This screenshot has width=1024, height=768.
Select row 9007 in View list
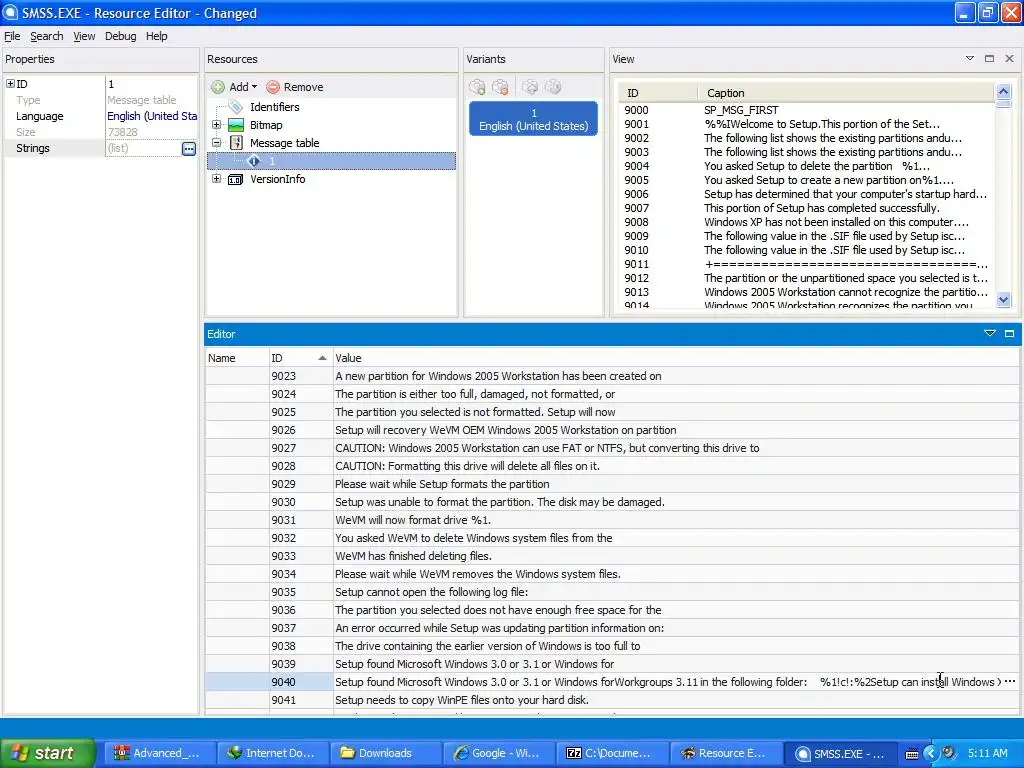coord(806,208)
